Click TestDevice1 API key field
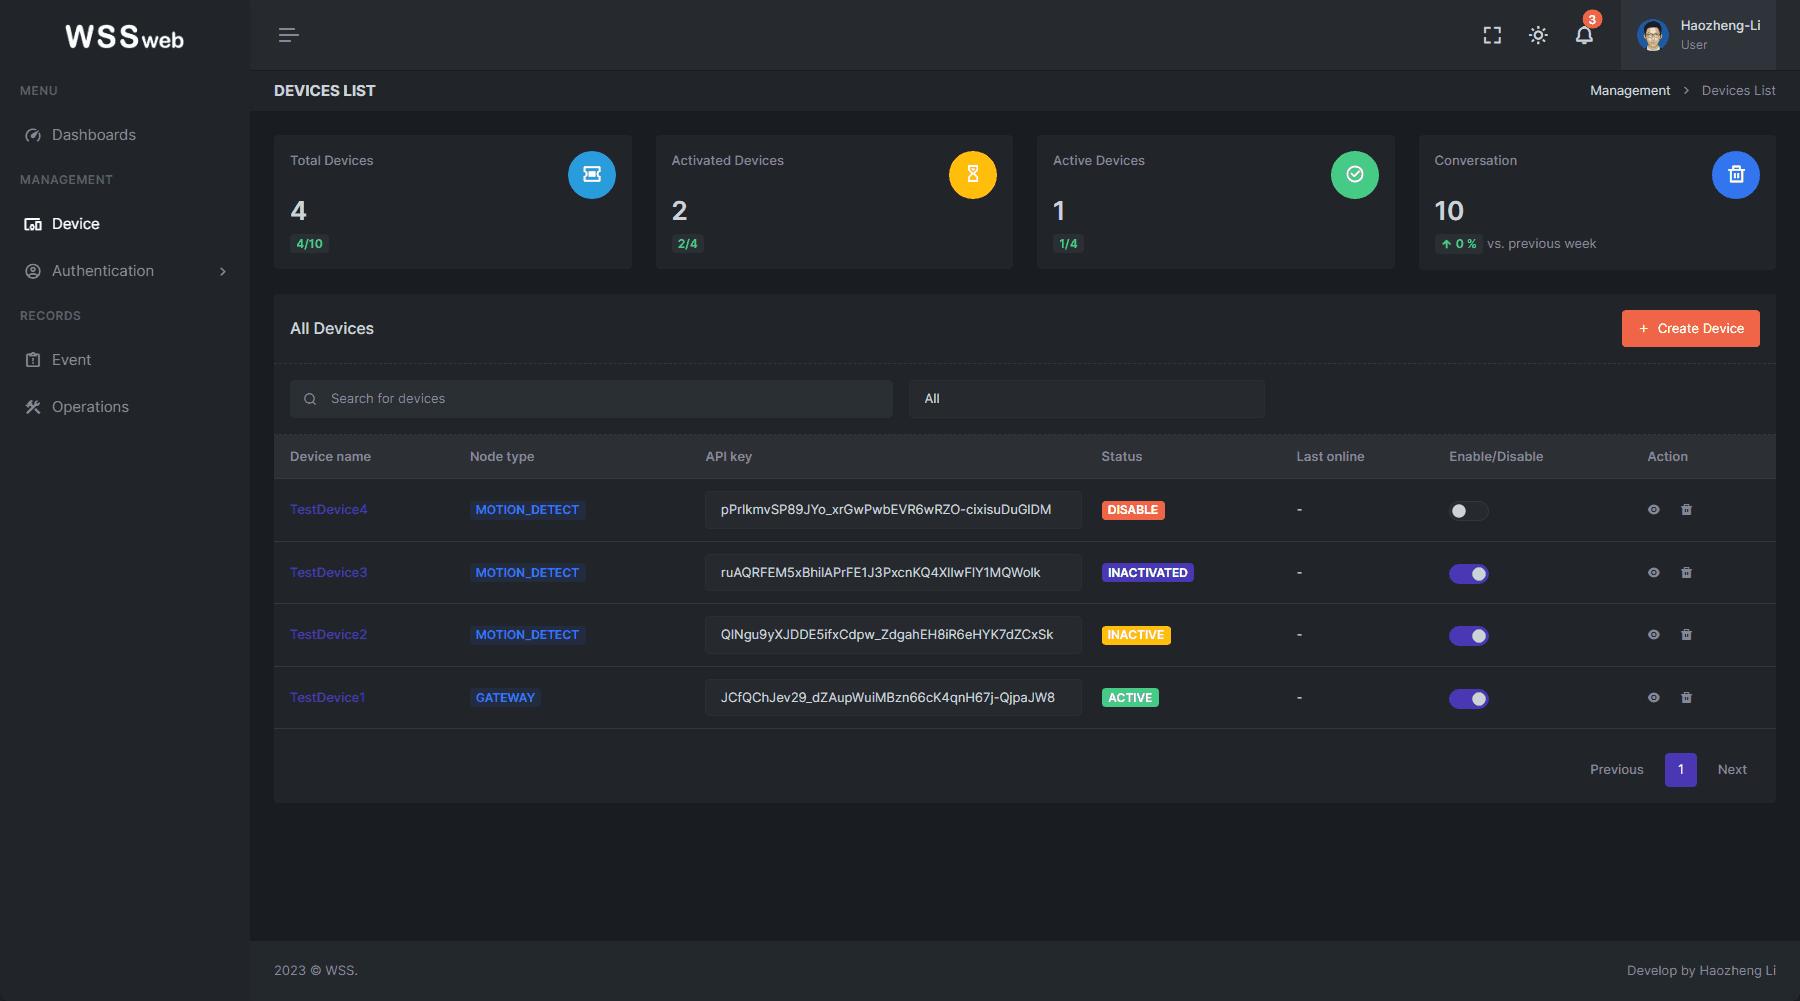Screen dimensions: 1800x1001 893,698
